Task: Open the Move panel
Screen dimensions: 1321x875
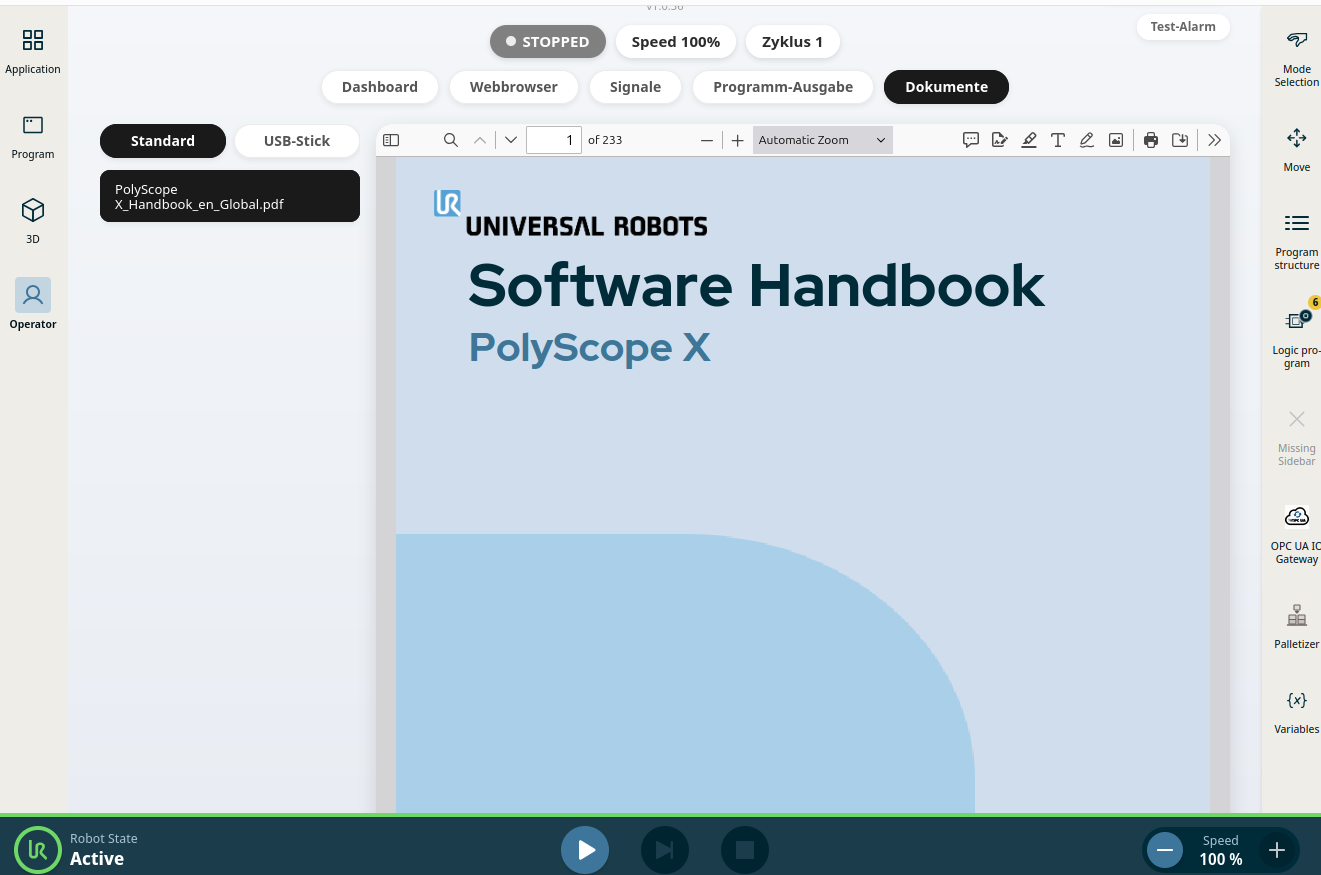Action: [x=1296, y=150]
